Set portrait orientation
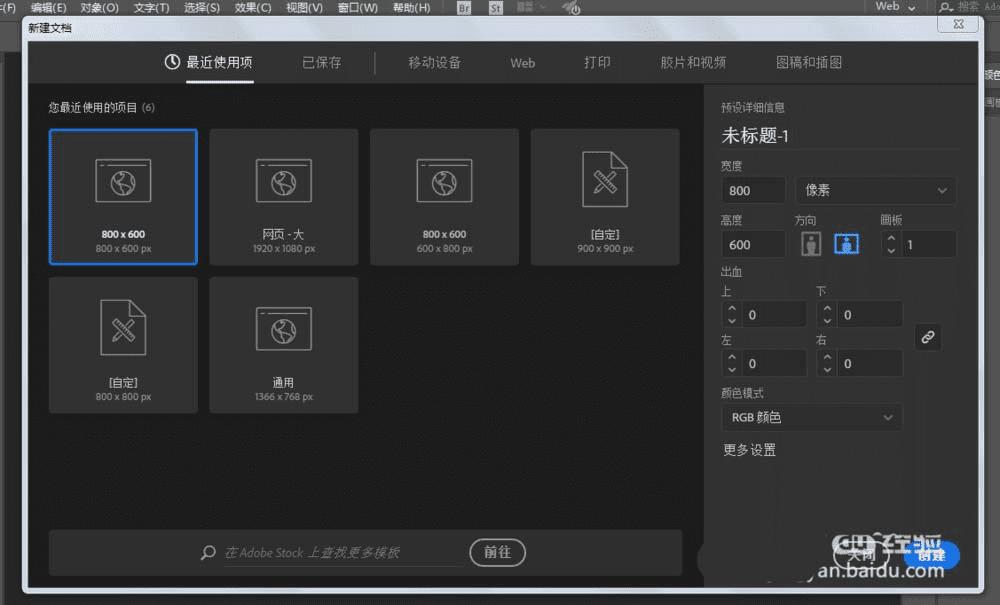The height and width of the screenshot is (605, 1000). pyautogui.click(x=811, y=244)
